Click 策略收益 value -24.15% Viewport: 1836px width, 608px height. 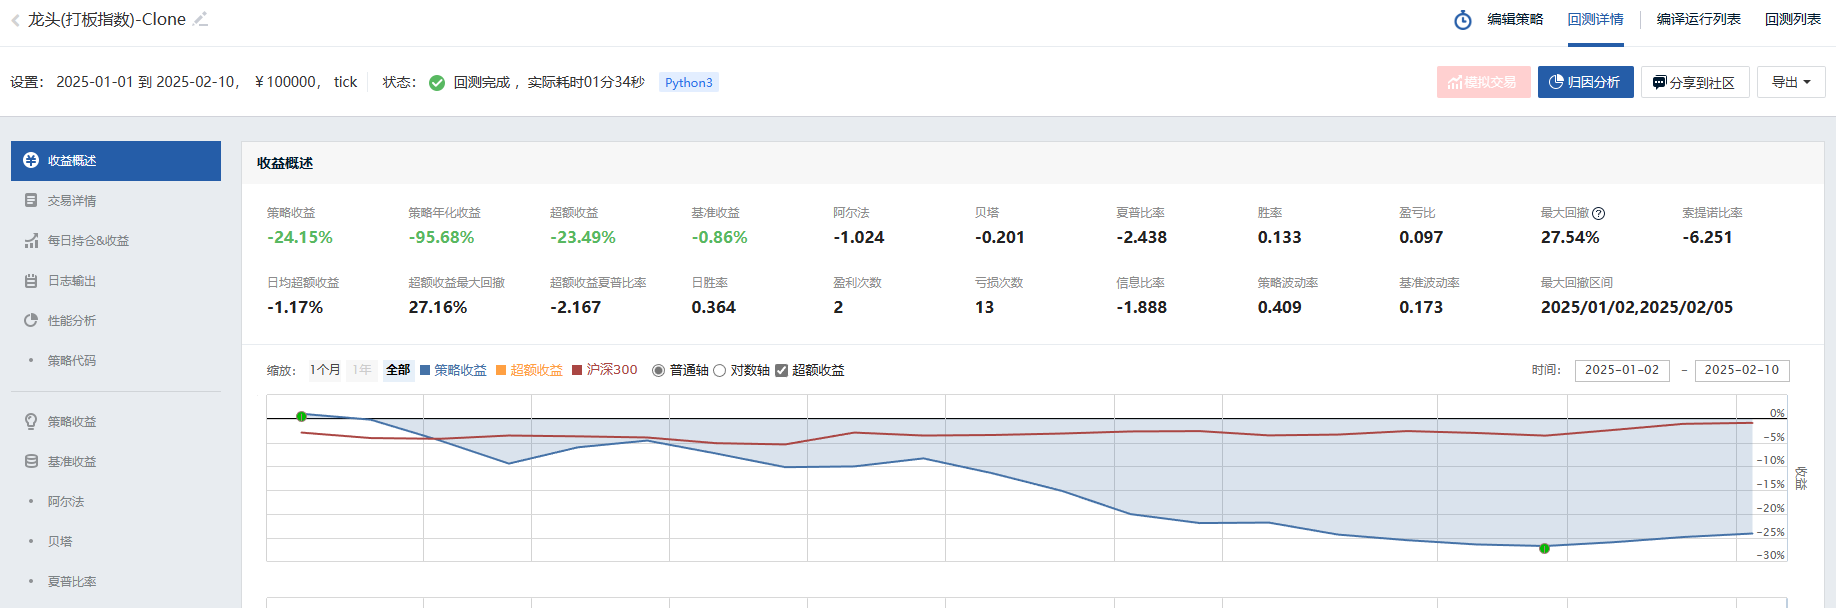pyautogui.click(x=300, y=238)
